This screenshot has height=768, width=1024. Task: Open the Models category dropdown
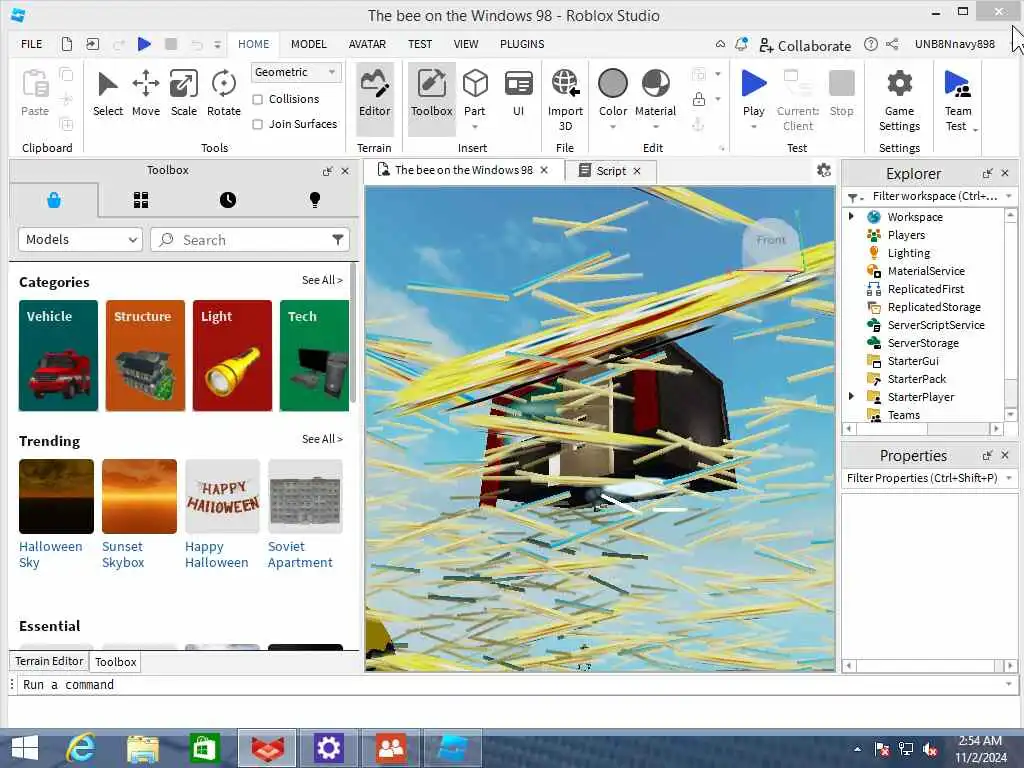coord(80,240)
